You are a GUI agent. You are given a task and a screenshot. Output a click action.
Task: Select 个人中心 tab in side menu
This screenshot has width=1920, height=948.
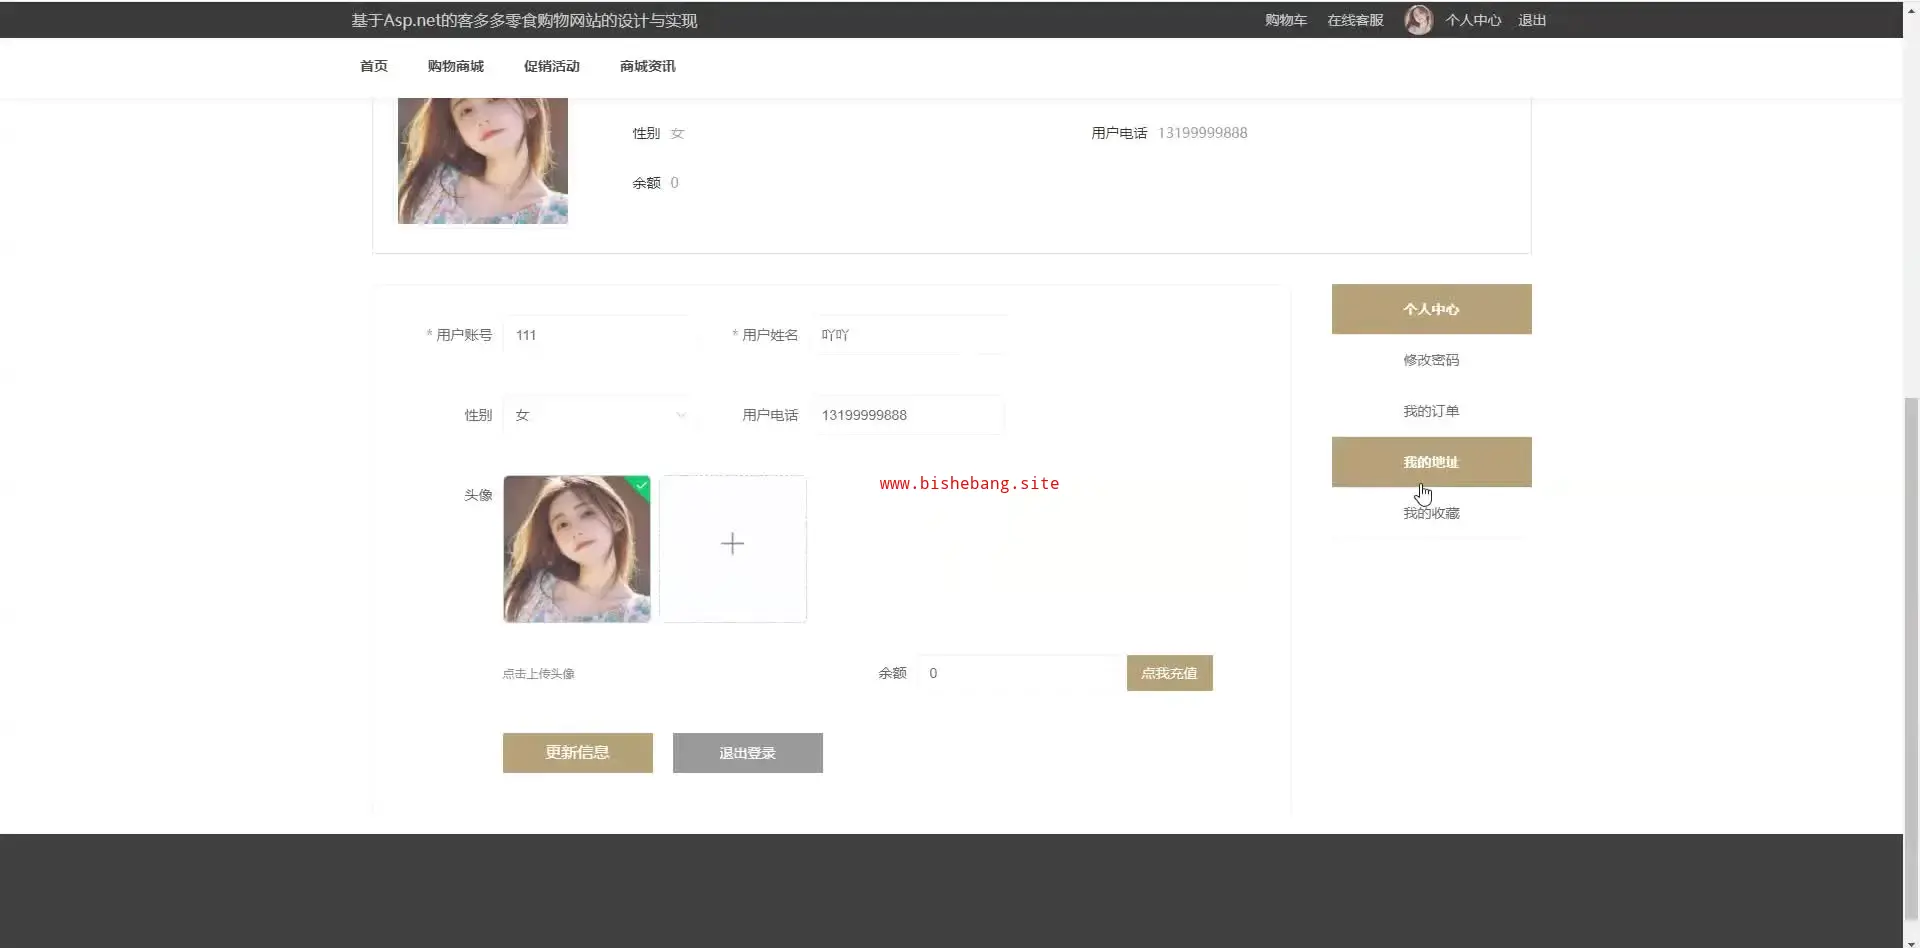tap(1431, 309)
